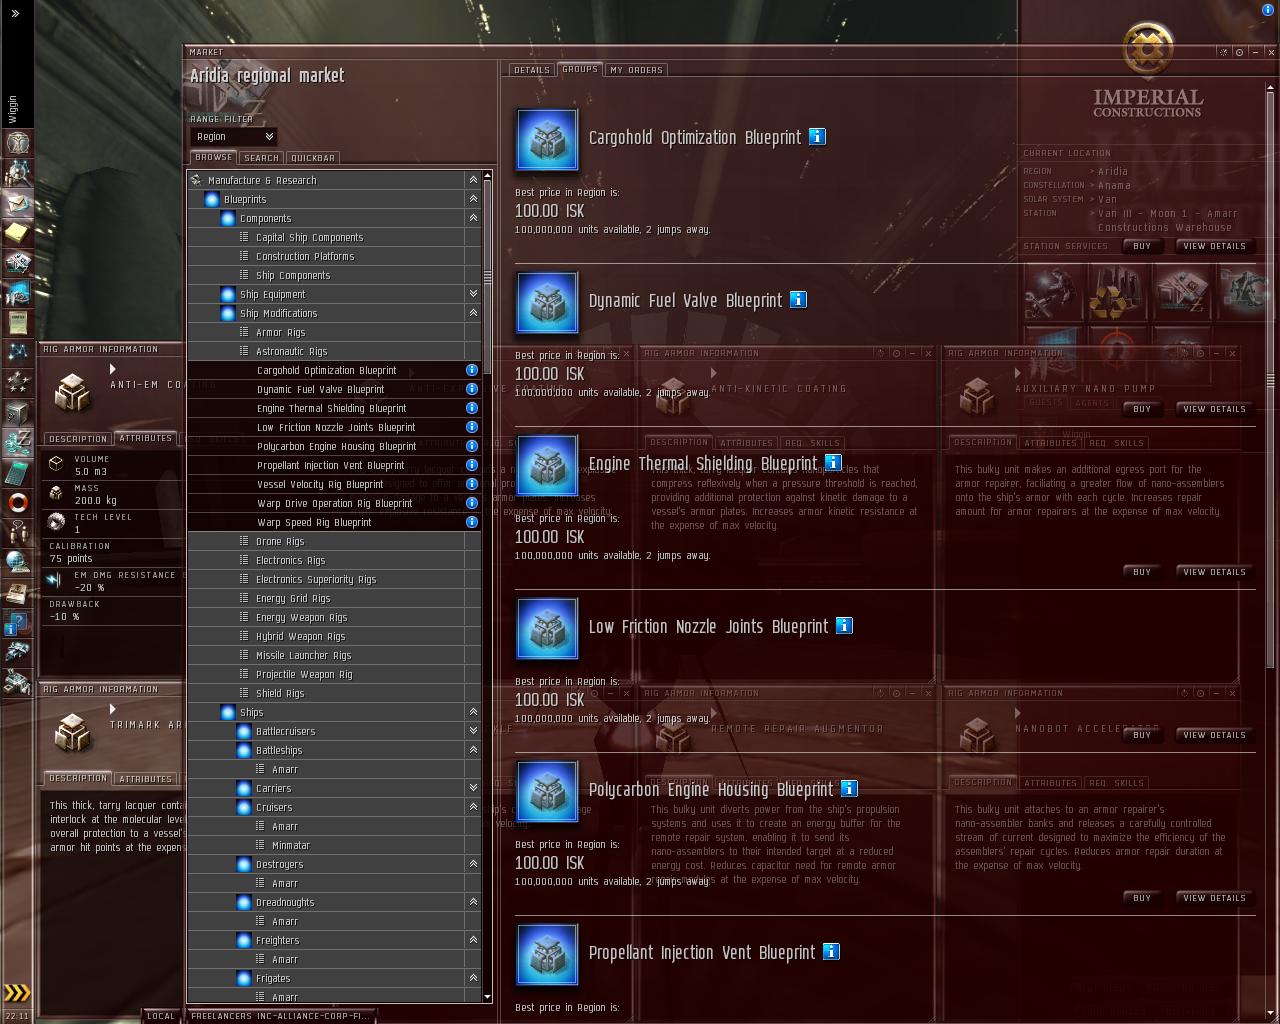Select the Groups tab

pos(580,69)
